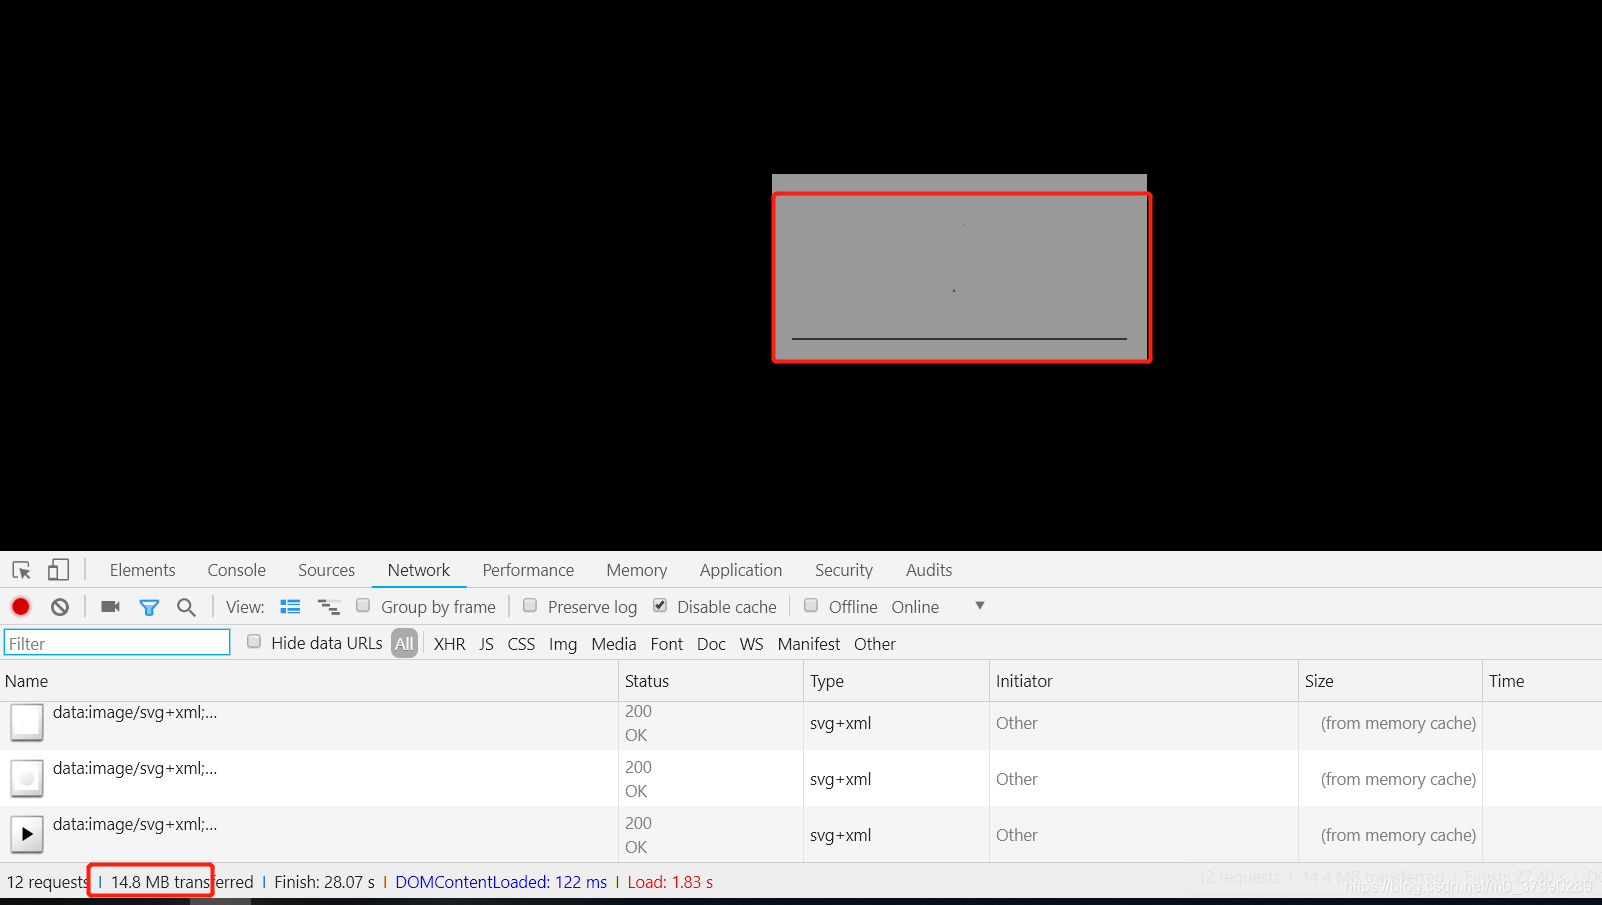Viewport: 1602px width, 905px height.
Task: Open the Elements tab
Action: 142,570
